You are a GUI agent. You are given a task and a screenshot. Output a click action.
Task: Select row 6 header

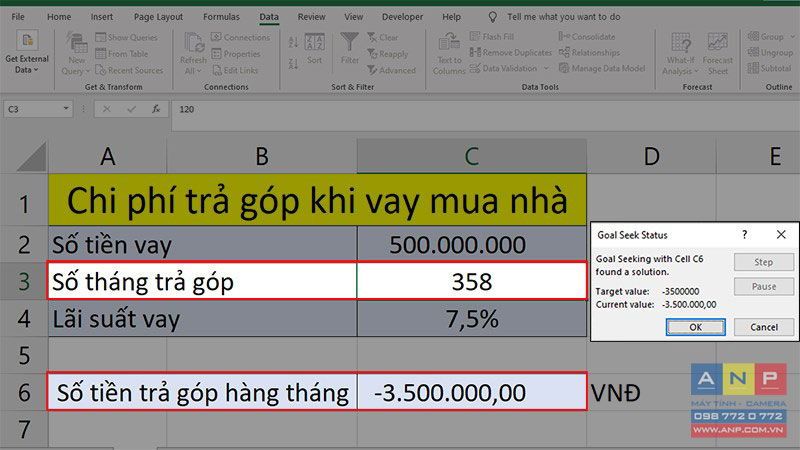[24, 392]
